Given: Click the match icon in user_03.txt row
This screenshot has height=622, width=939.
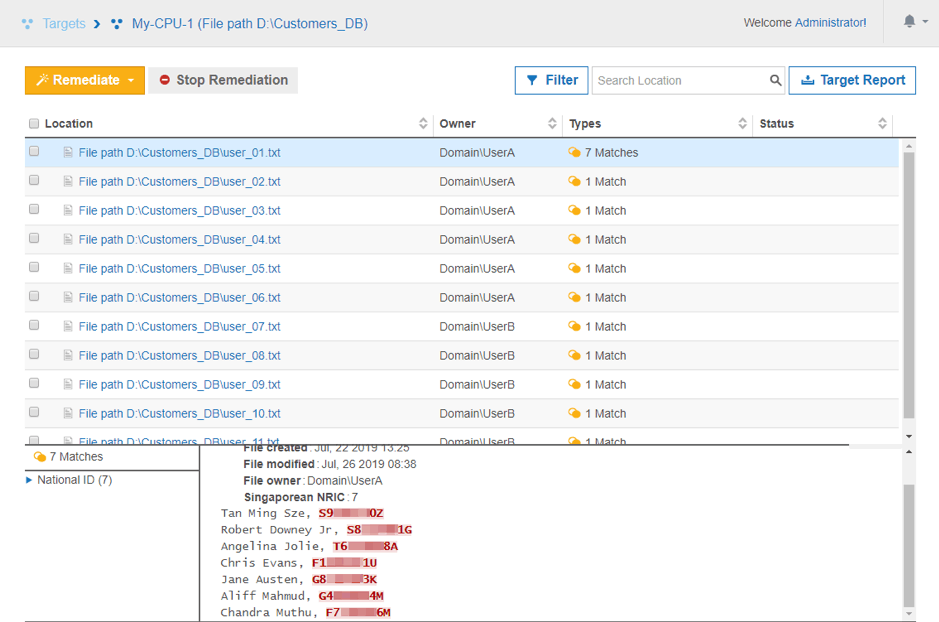Looking at the screenshot, I should click(x=574, y=211).
